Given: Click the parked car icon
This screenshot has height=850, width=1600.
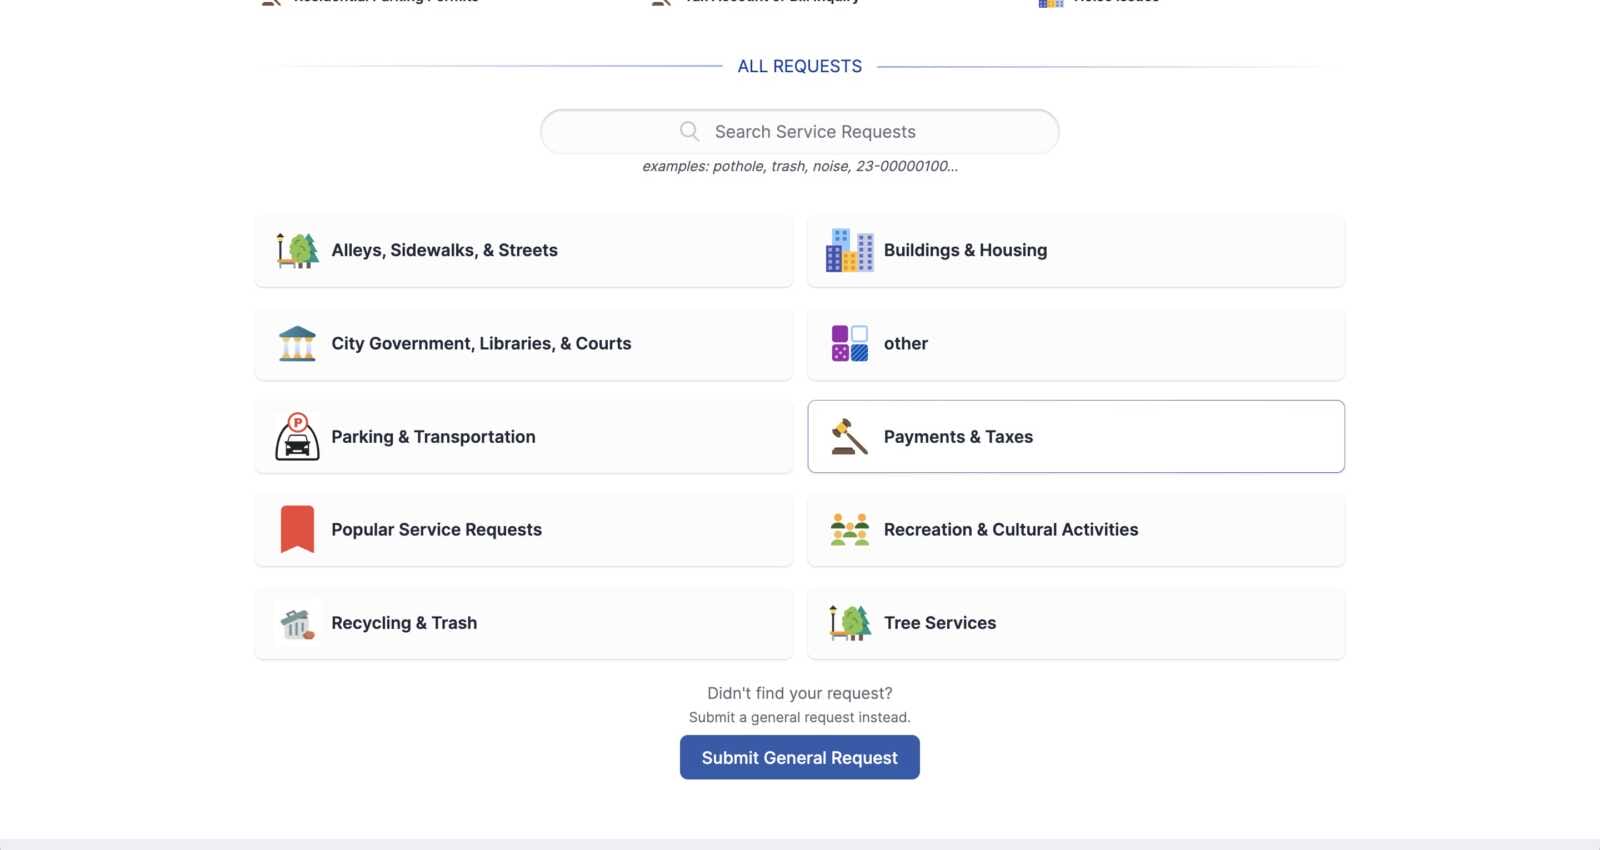Looking at the screenshot, I should pos(297,437).
